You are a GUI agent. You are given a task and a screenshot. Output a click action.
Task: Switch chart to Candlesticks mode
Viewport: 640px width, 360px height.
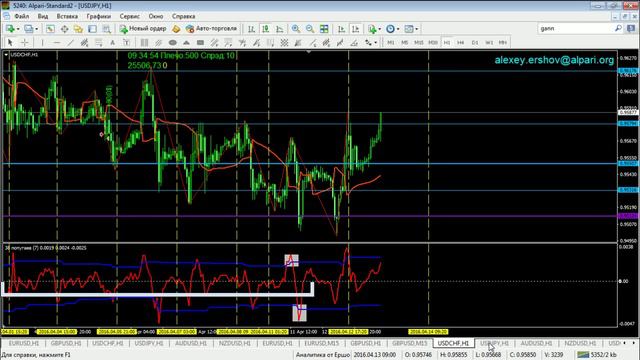(x=265, y=29)
